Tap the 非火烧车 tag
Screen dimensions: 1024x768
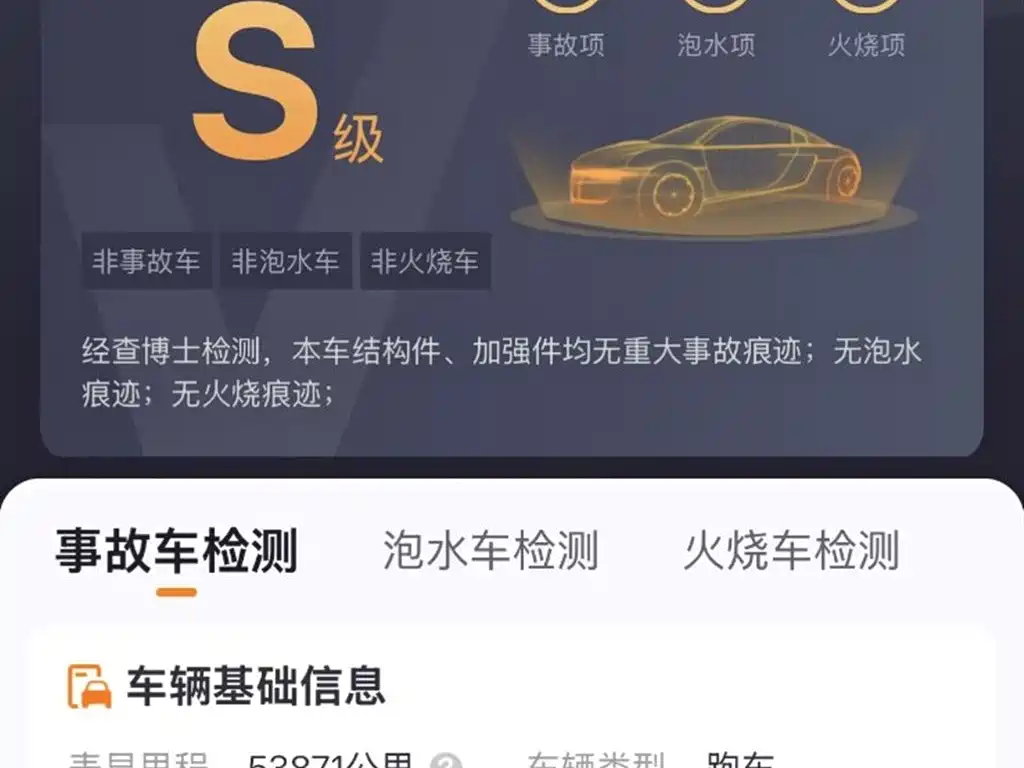(x=425, y=261)
